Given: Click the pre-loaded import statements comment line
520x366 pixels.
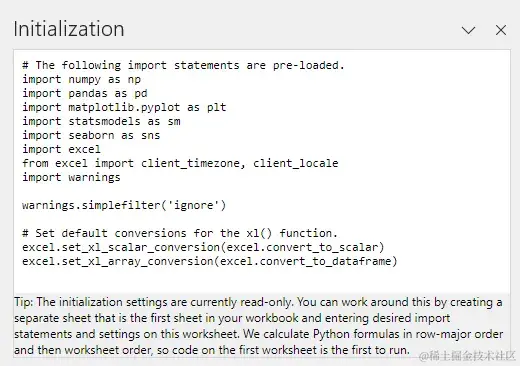Looking at the screenshot, I should 183,65.
